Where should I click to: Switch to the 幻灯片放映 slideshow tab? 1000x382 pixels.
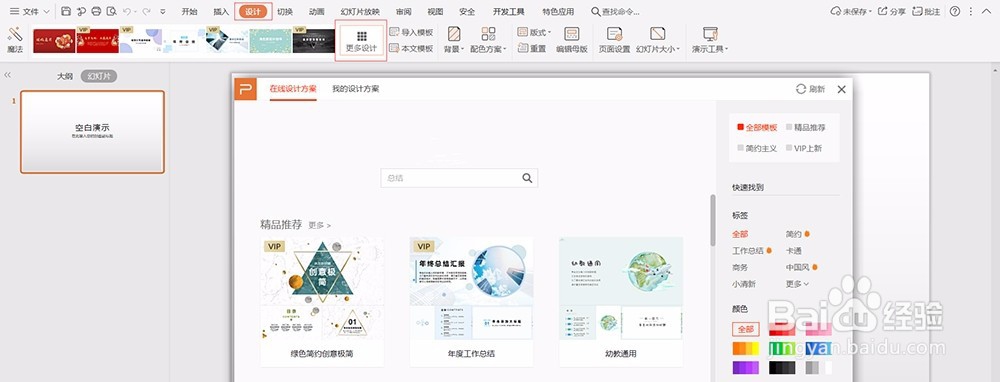(360, 11)
